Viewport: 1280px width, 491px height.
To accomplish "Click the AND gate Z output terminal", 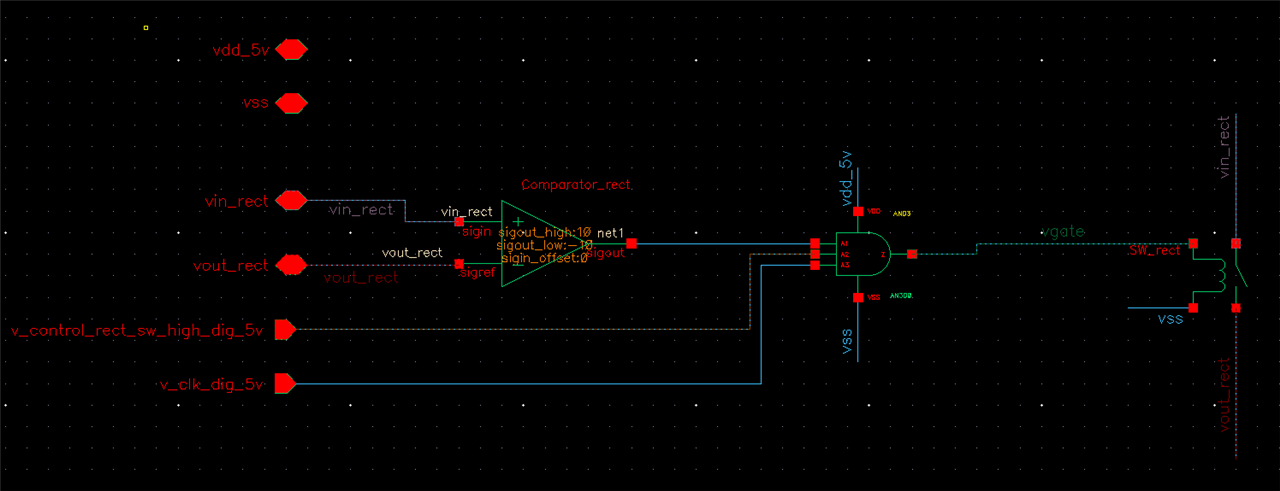I will pyautogui.click(x=911, y=254).
